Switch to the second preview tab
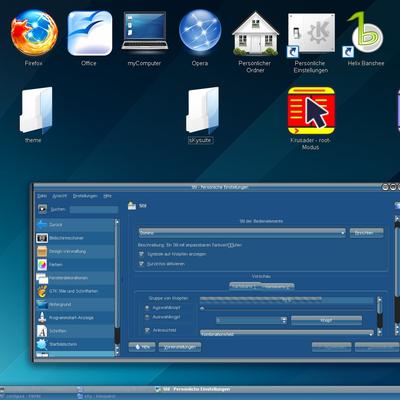This screenshot has height=400, width=400. click(278, 286)
